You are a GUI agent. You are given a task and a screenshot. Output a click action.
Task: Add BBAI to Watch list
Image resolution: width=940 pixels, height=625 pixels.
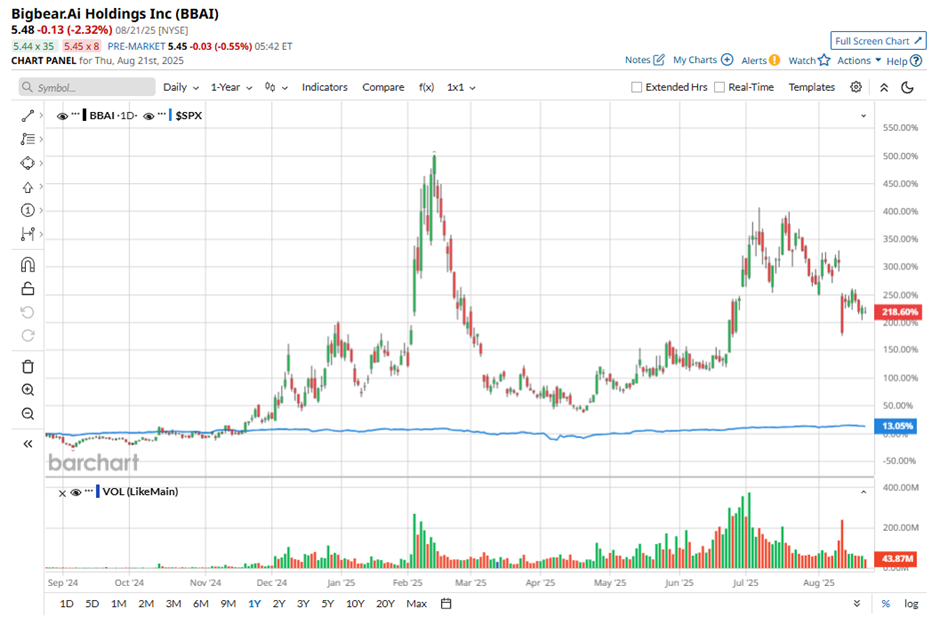tap(809, 60)
